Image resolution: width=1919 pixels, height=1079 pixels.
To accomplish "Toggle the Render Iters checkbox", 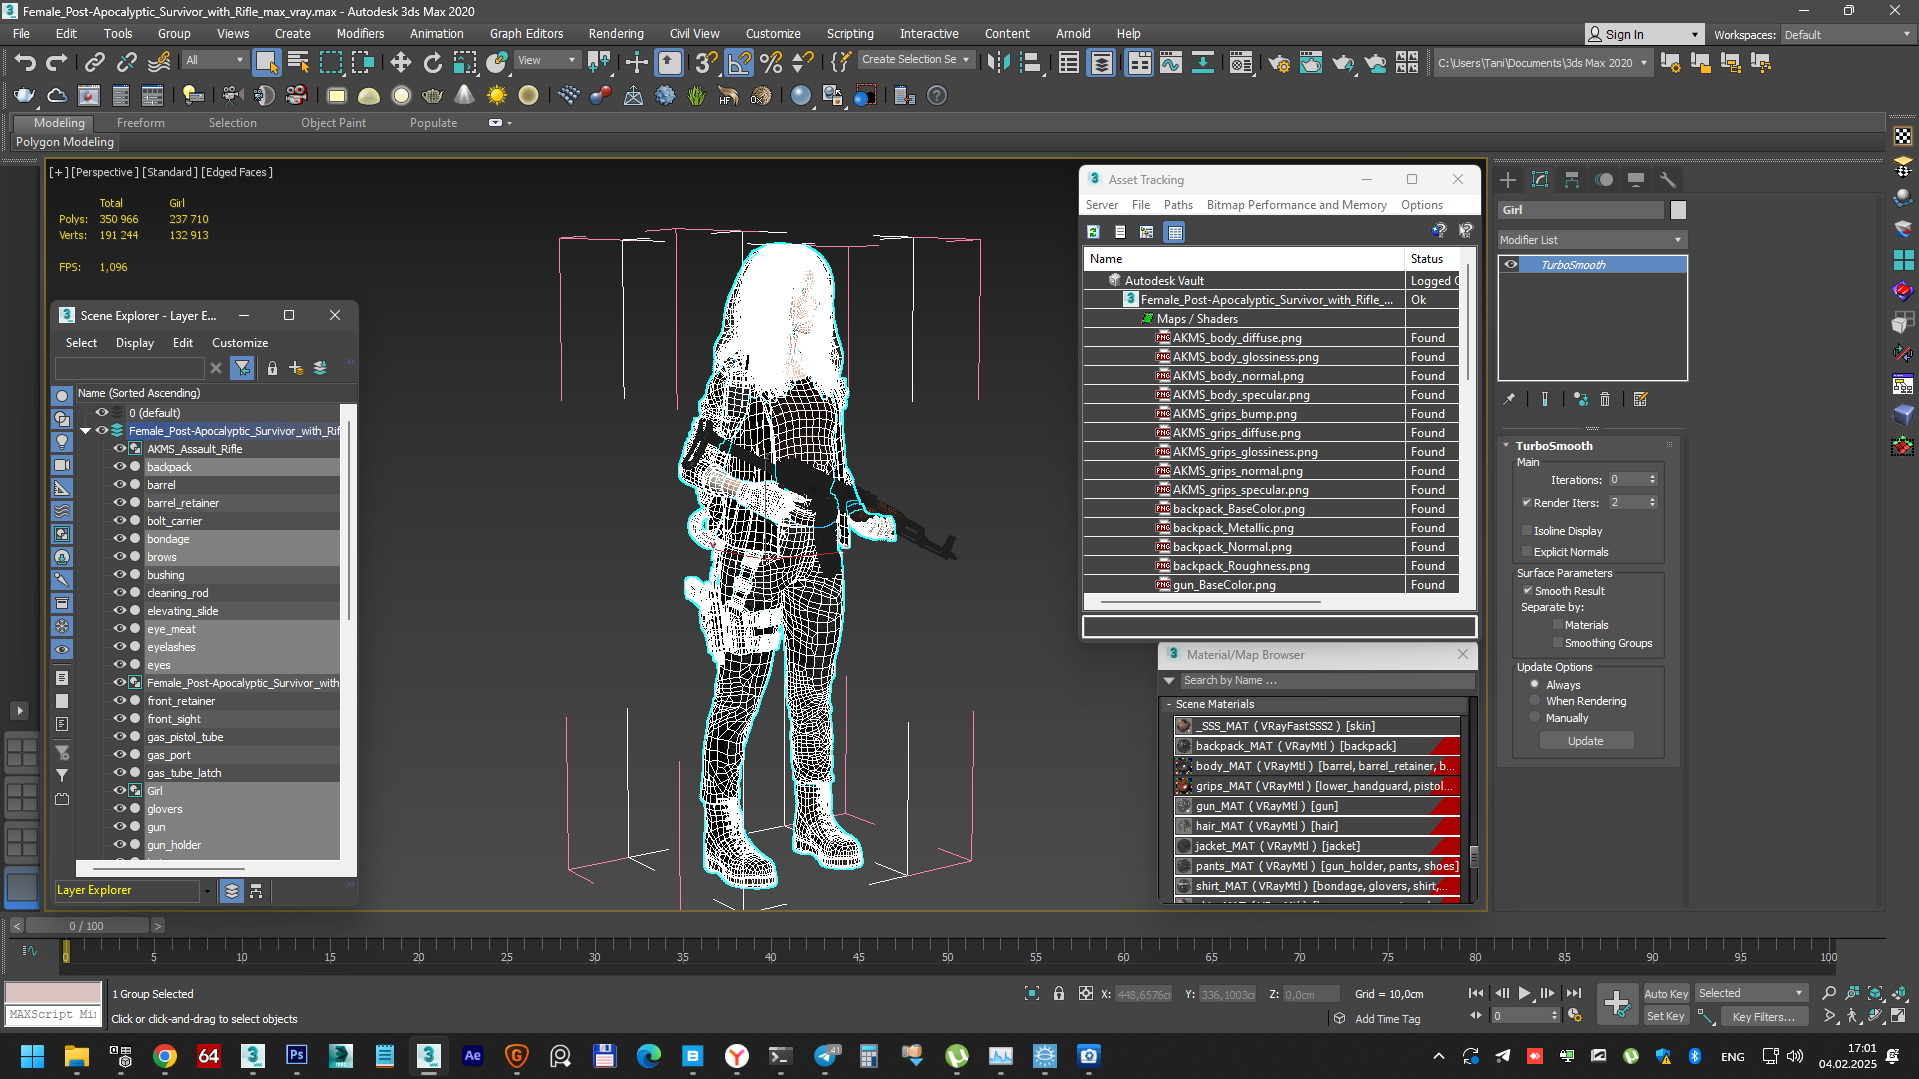I will point(1527,503).
